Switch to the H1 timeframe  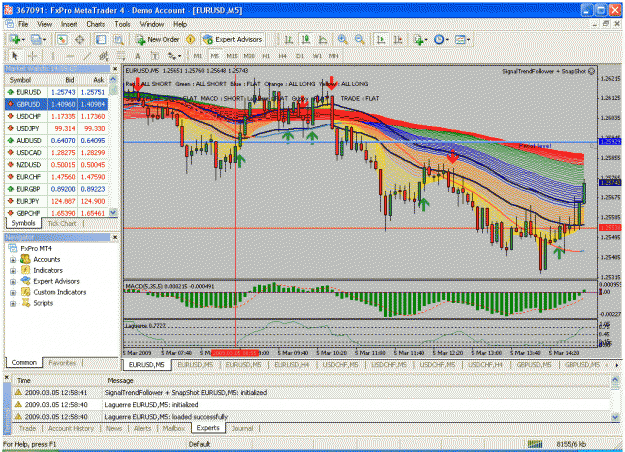pyautogui.click(x=266, y=56)
